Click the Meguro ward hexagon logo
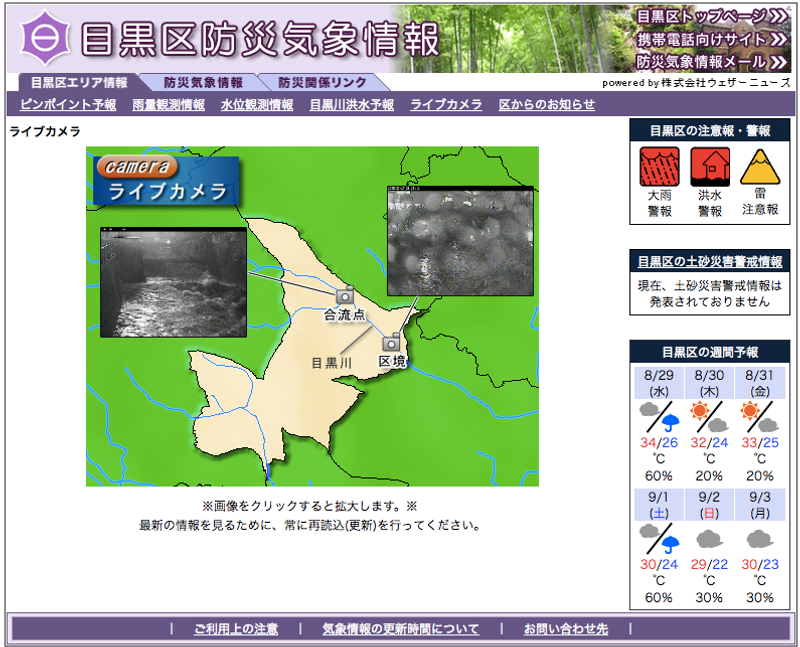 coord(42,38)
